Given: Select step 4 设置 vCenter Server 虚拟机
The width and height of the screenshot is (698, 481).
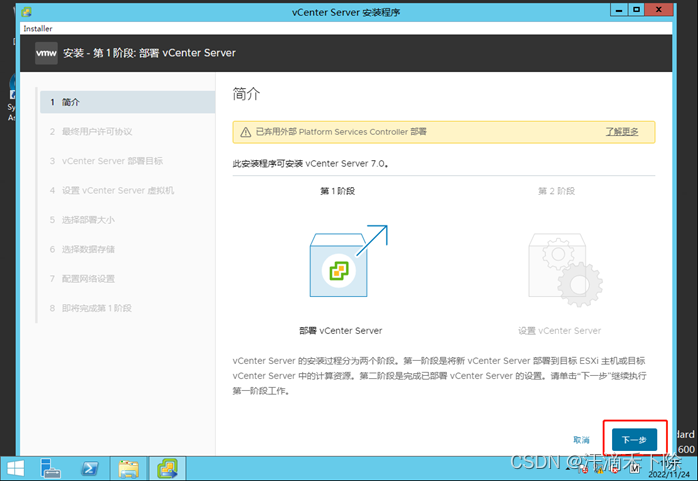Looking at the screenshot, I should tap(112, 190).
